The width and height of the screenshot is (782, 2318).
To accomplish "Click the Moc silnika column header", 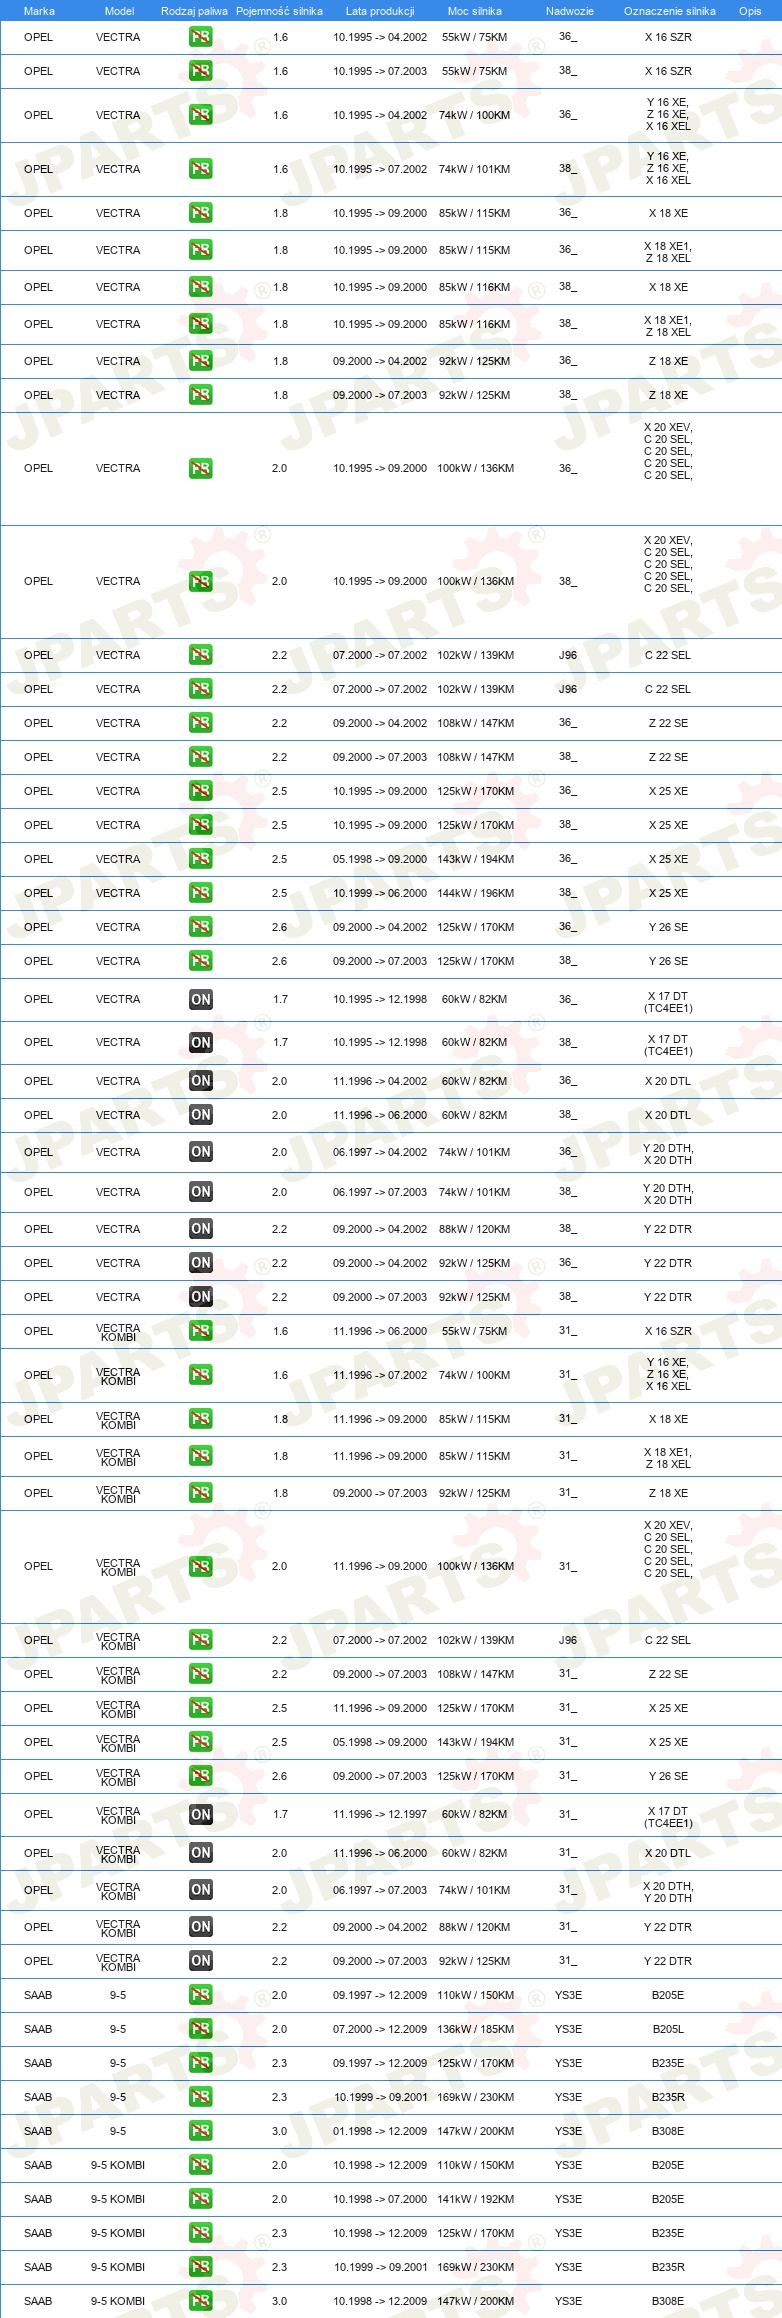I will [475, 11].
